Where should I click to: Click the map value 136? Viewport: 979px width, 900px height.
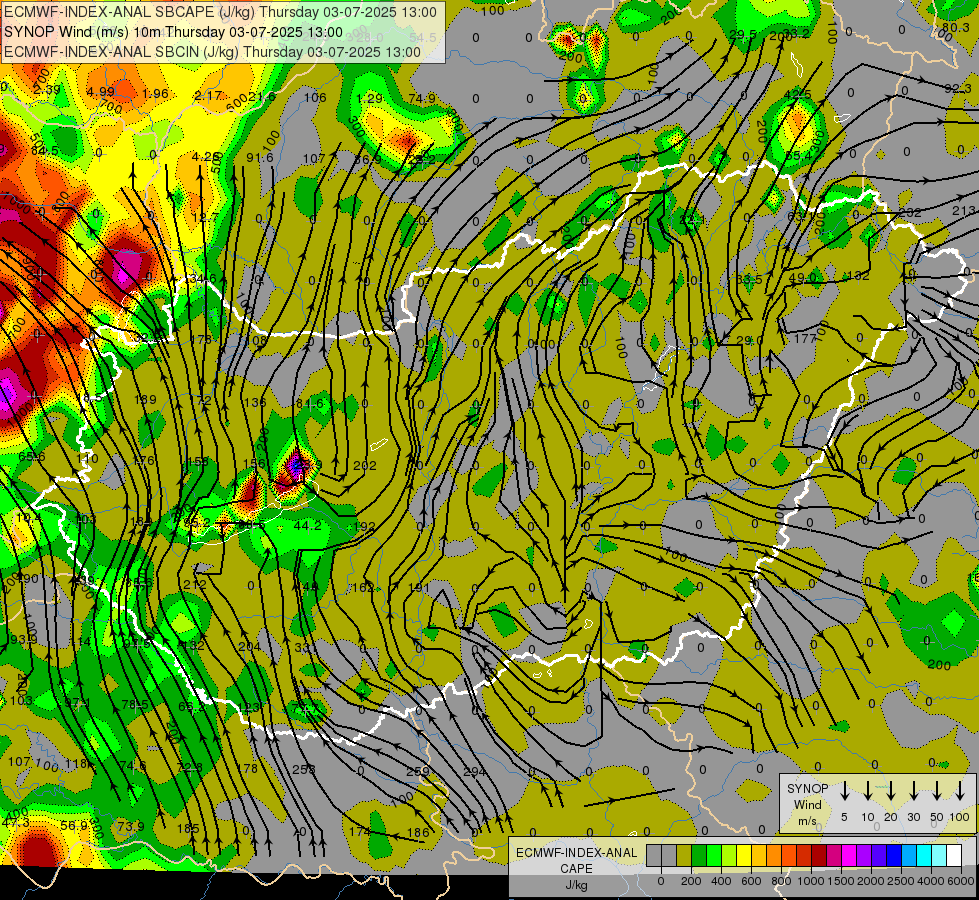(255, 402)
